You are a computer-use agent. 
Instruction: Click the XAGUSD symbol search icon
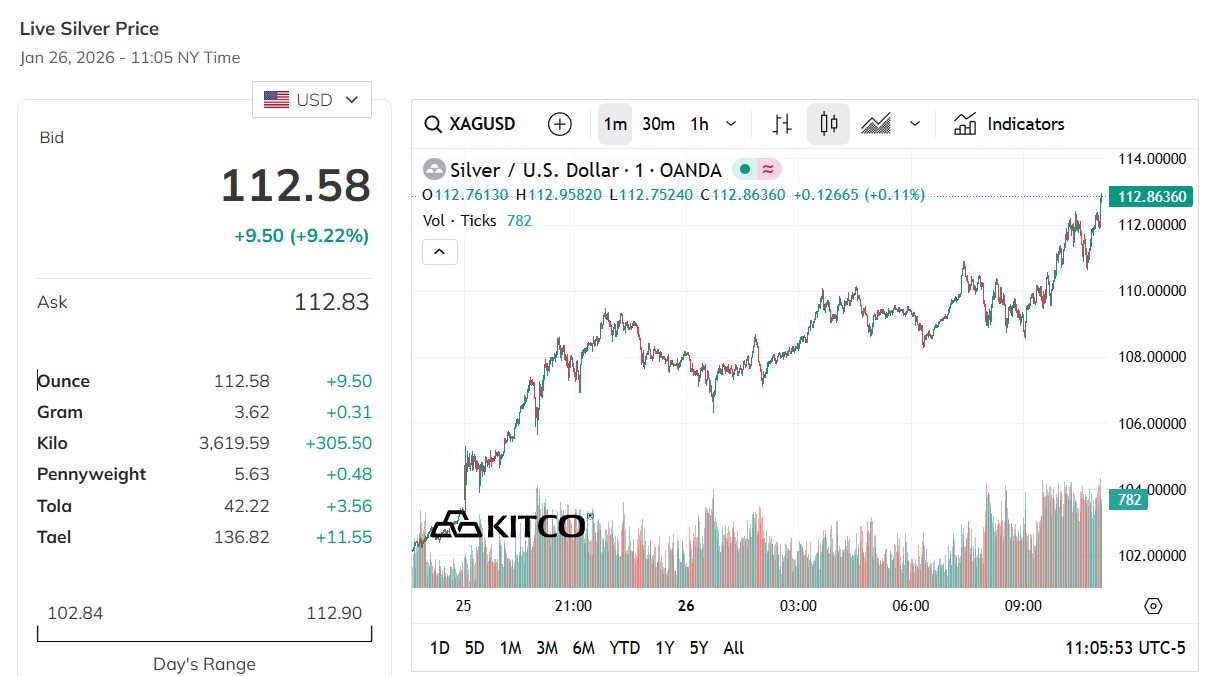click(x=433, y=124)
